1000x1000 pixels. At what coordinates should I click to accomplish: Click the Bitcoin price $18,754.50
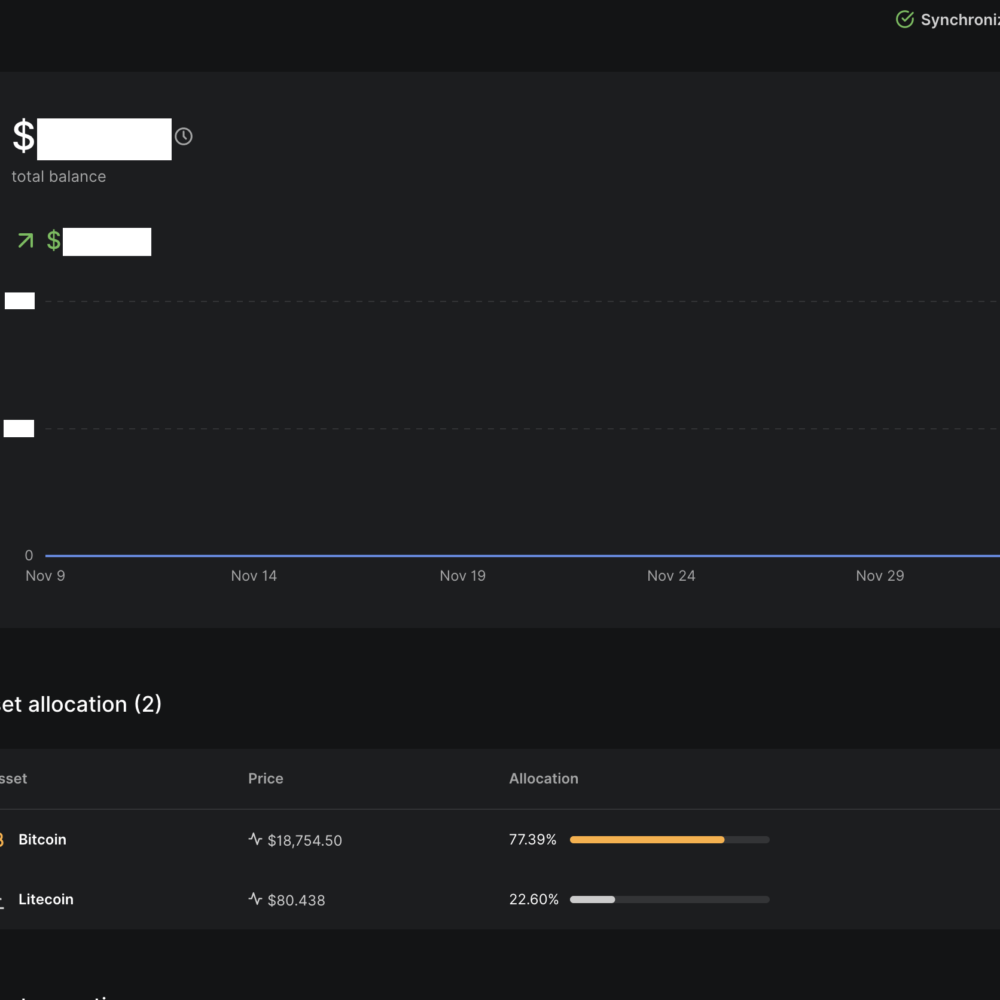click(x=305, y=841)
